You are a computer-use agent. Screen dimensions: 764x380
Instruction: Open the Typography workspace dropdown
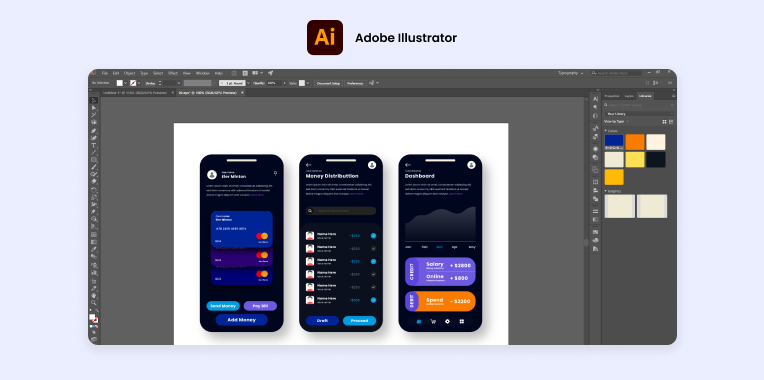click(571, 73)
